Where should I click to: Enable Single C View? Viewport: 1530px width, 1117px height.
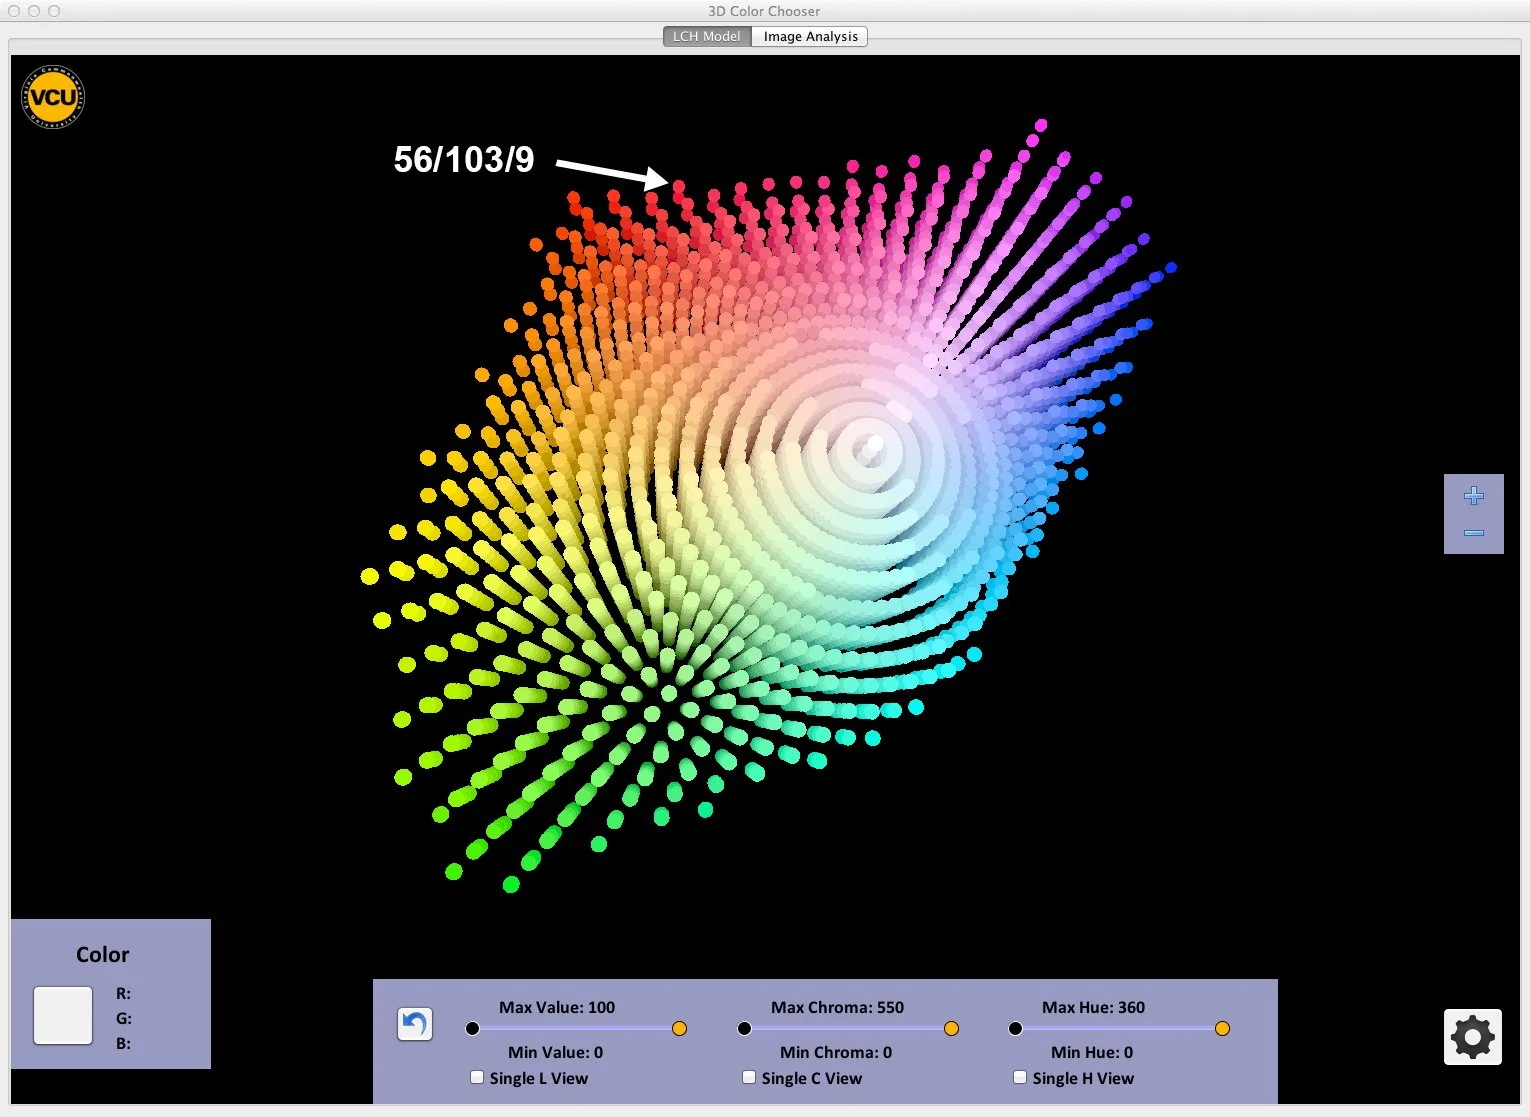tap(748, 1077)
